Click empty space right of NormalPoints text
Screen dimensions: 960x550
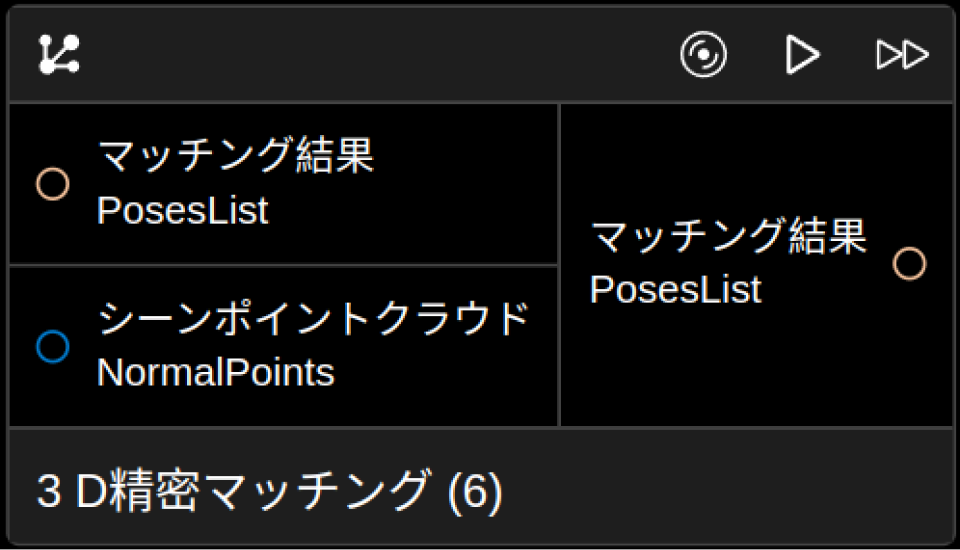pos(450,375)
